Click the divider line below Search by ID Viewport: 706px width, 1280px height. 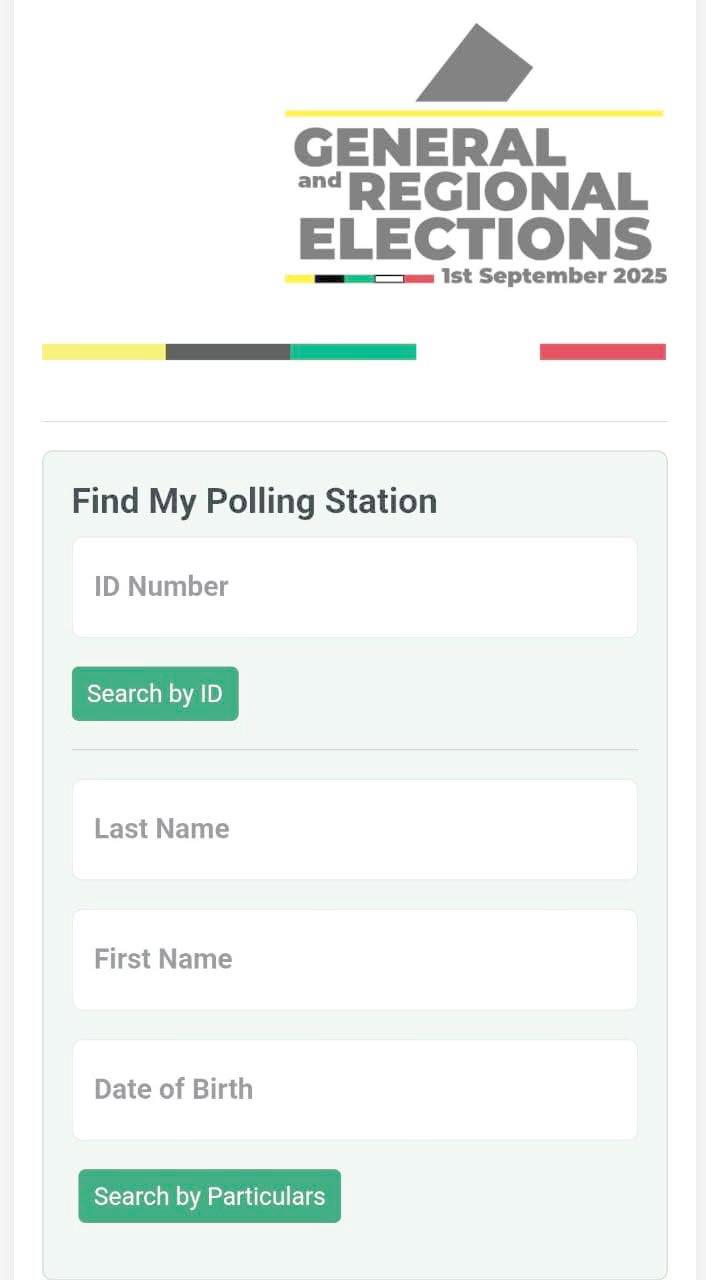[x=354, y=749]
